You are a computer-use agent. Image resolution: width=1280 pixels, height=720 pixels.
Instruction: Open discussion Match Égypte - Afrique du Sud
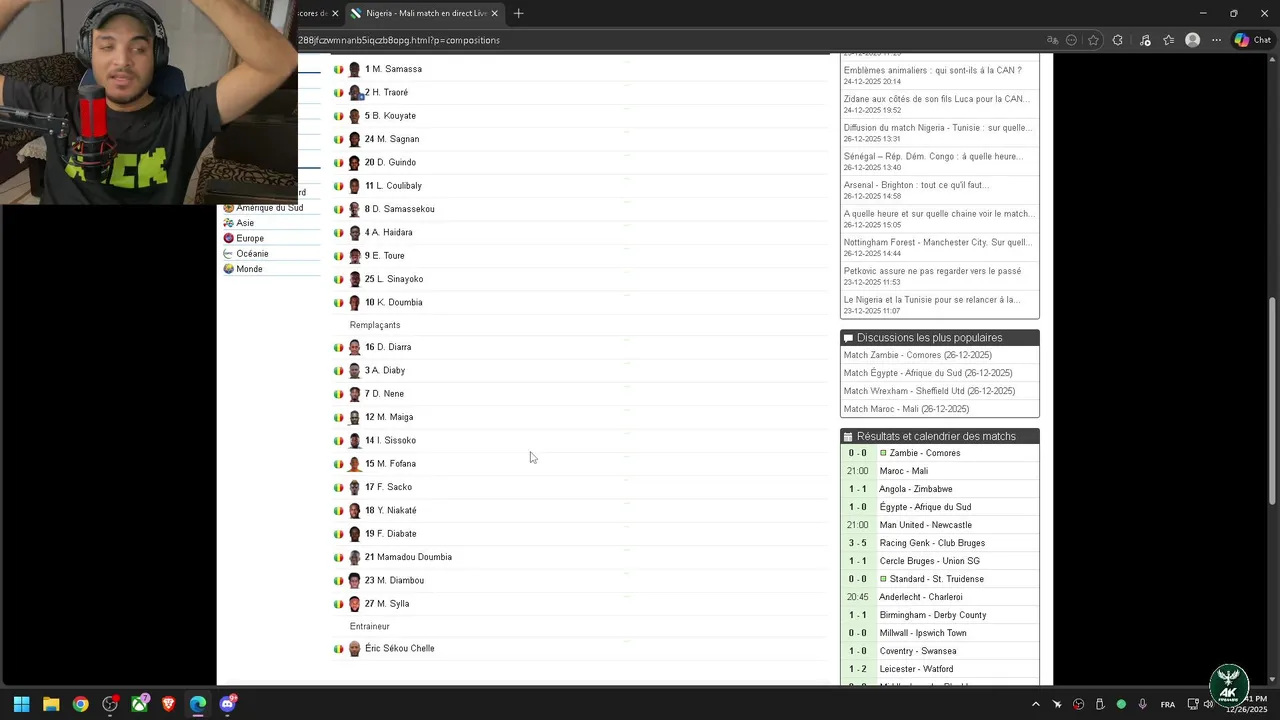click(x=928, y=373)
